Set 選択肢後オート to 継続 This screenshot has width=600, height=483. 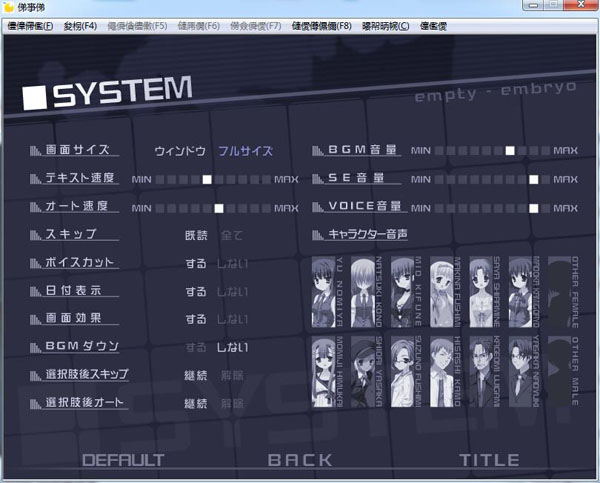[x=196, y=403]
